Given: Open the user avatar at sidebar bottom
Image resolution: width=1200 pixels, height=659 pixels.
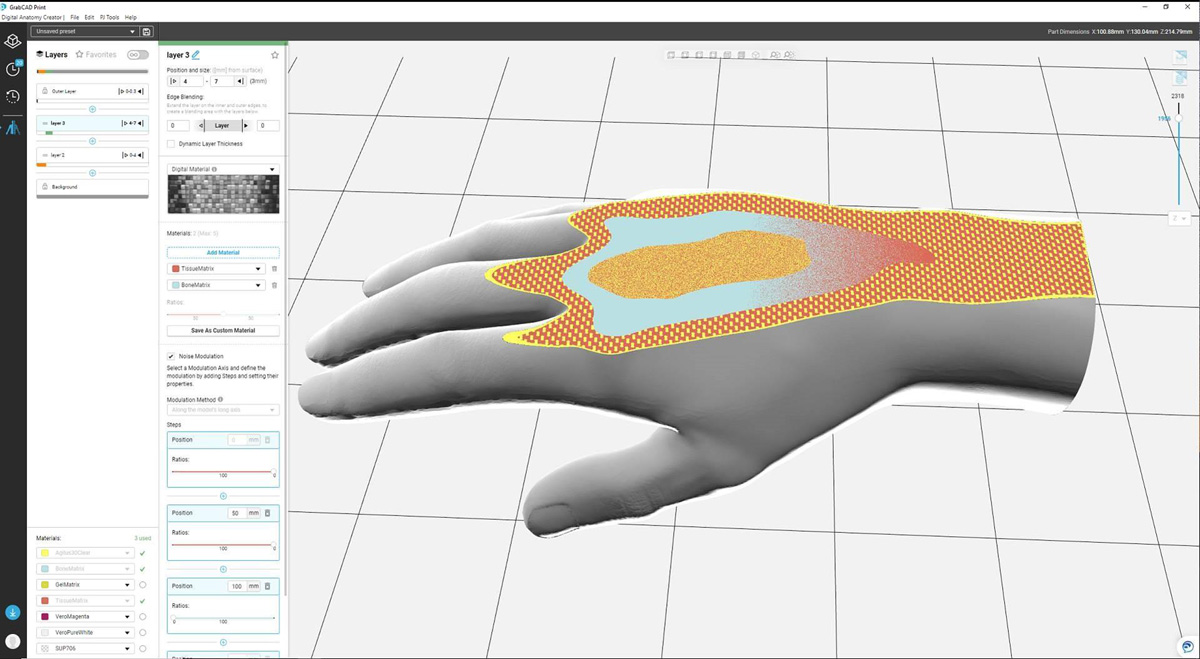Looking at the screenshot, I should (x=13, y=641).
